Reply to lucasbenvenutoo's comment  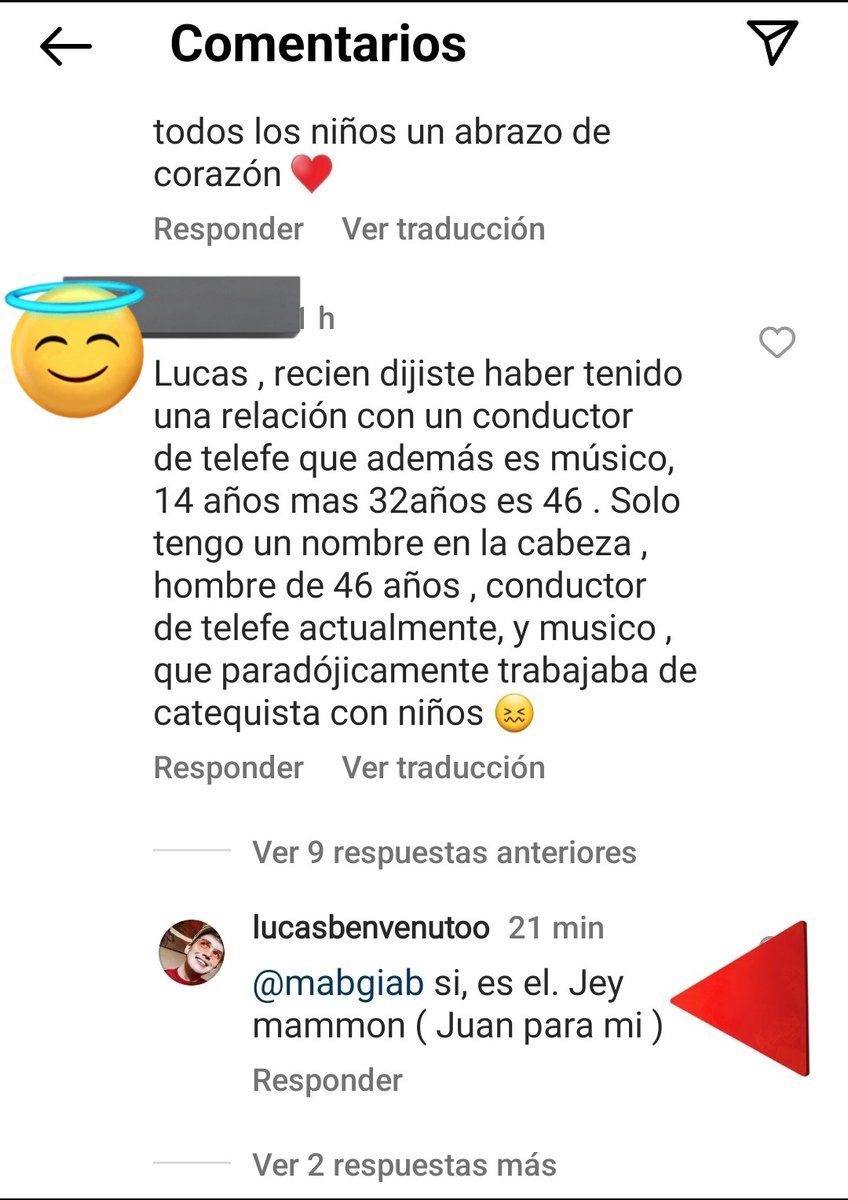click(x=328, y=1081)
